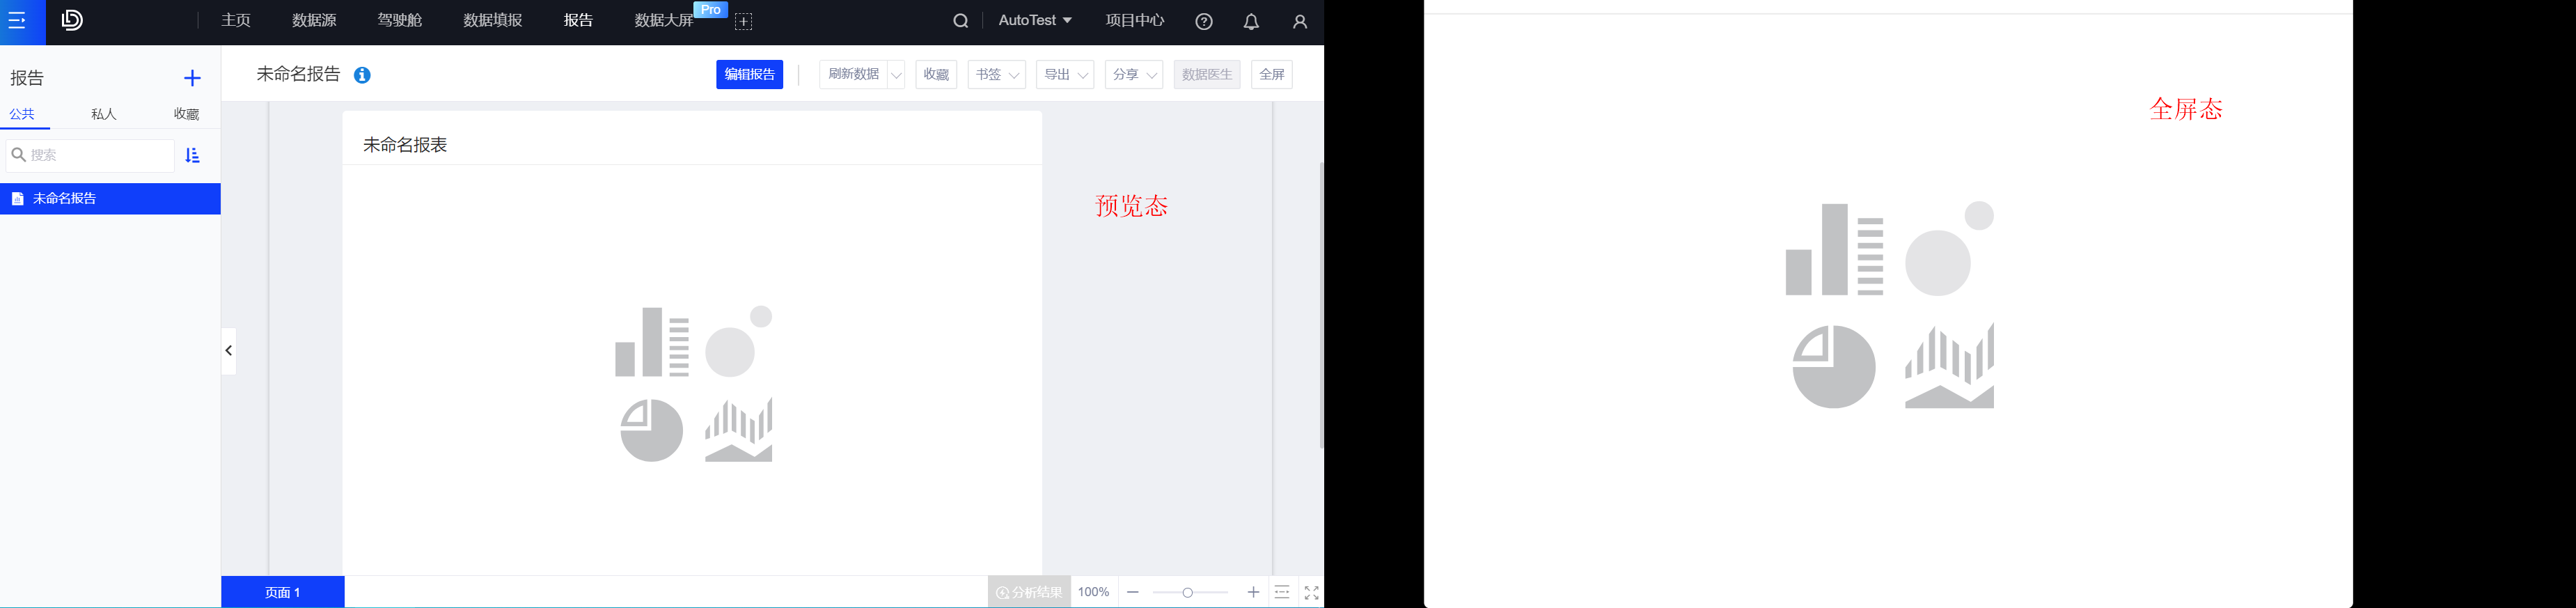Image resolution: width=2576 pixels, height=608 pixels.
Task: Switch to the 公共 reports tab
Action: tap(23, 114)
